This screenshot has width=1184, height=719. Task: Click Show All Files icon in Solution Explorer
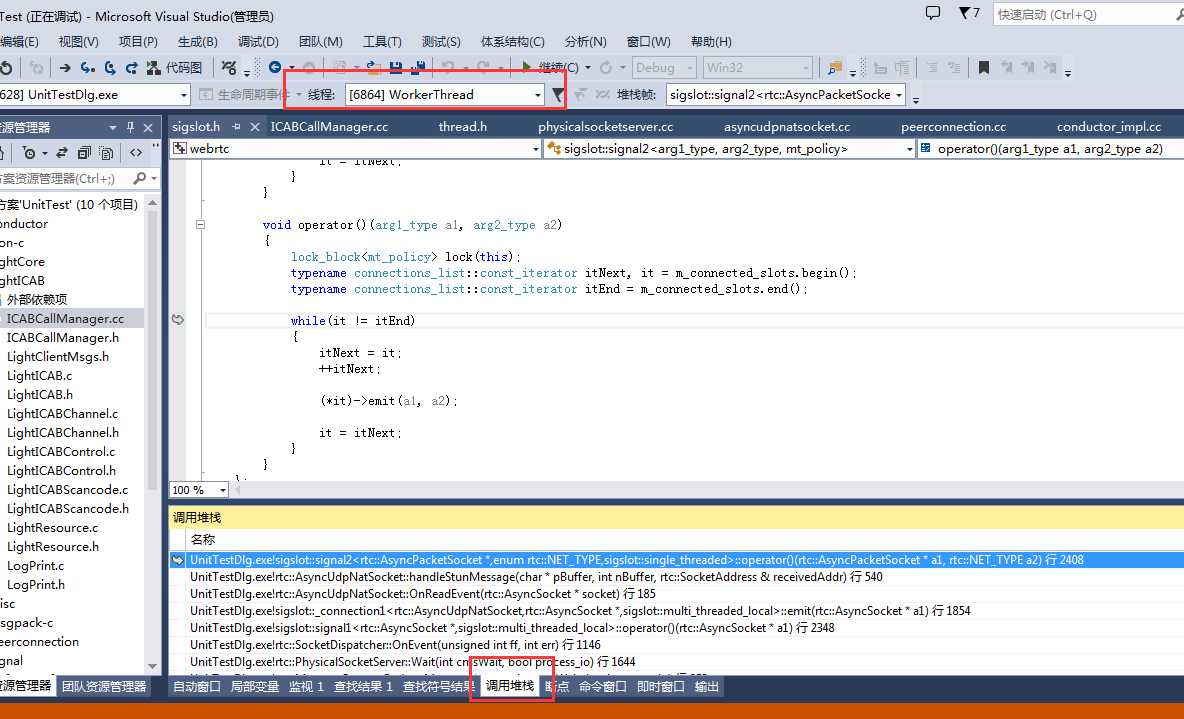click(x=106, y=153)
